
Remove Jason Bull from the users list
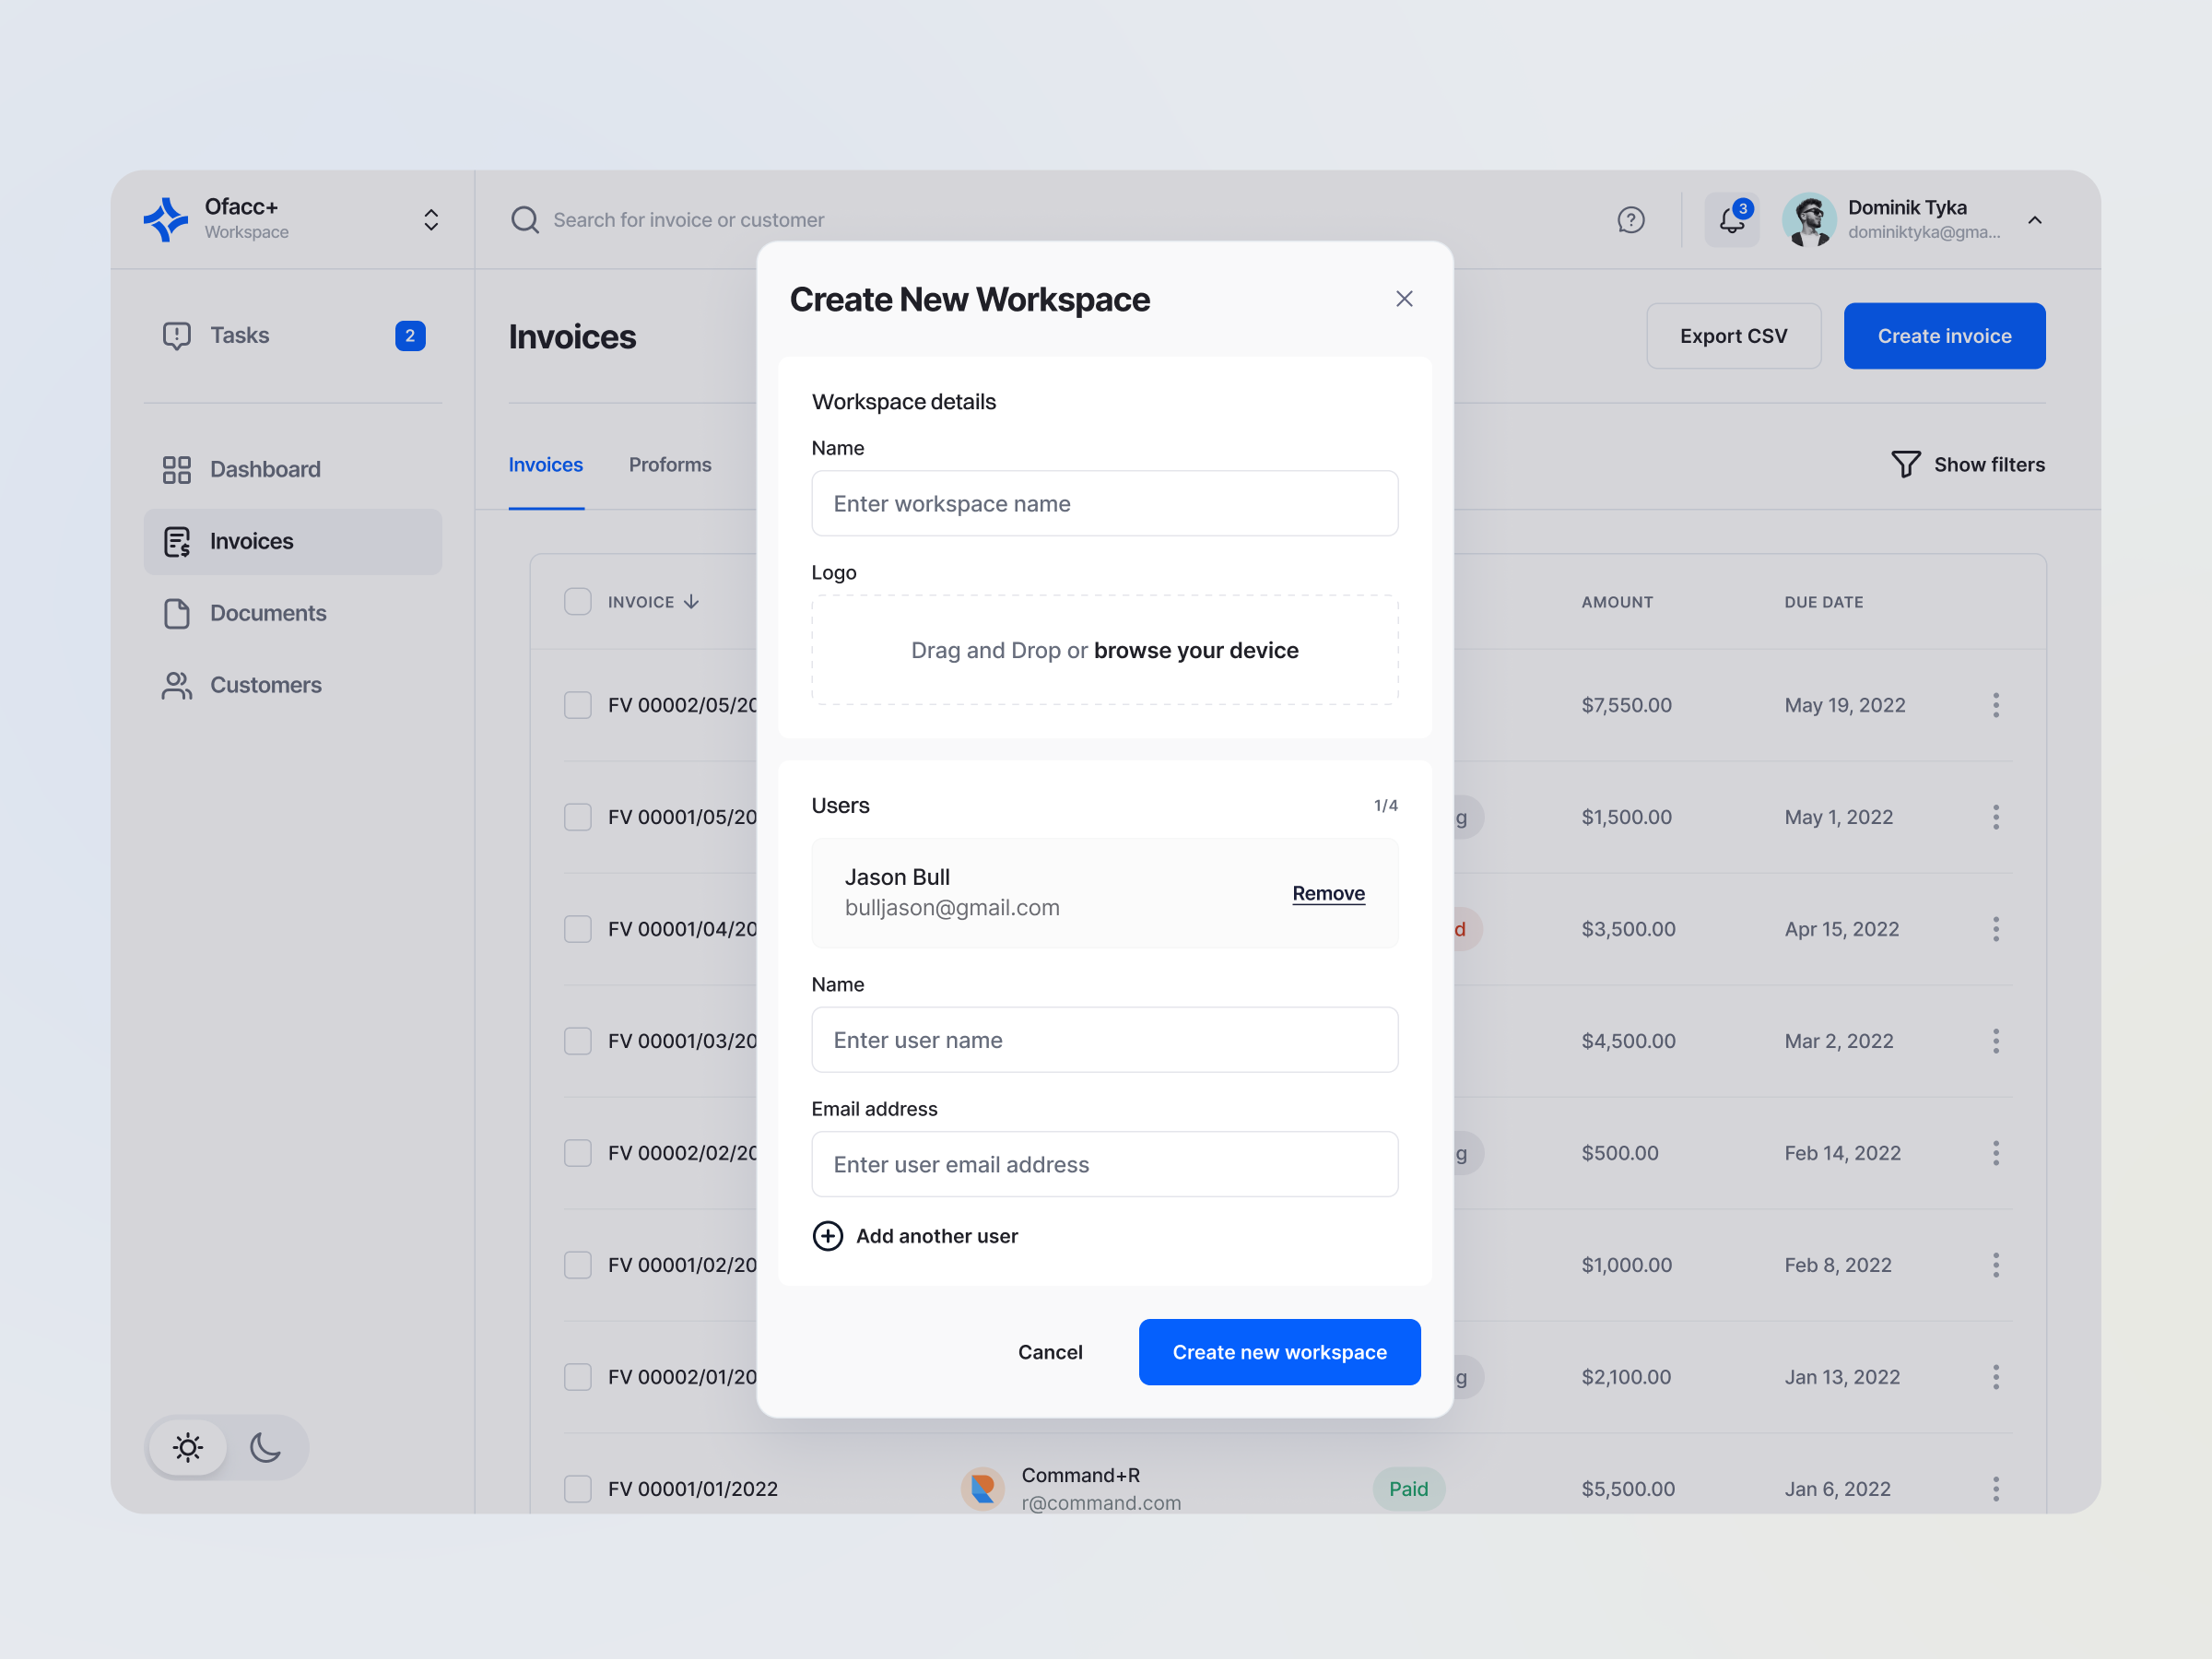pos(1328,893)
